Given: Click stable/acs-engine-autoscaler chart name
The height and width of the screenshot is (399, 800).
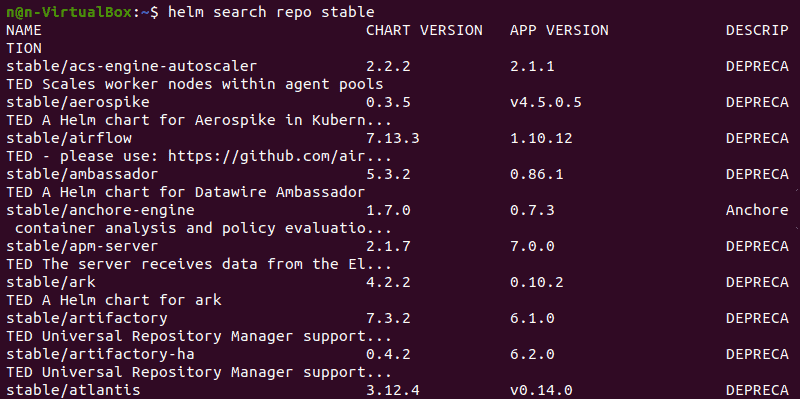Looking at the screenshot, I should pyautogui.click(x=131, y=67).
